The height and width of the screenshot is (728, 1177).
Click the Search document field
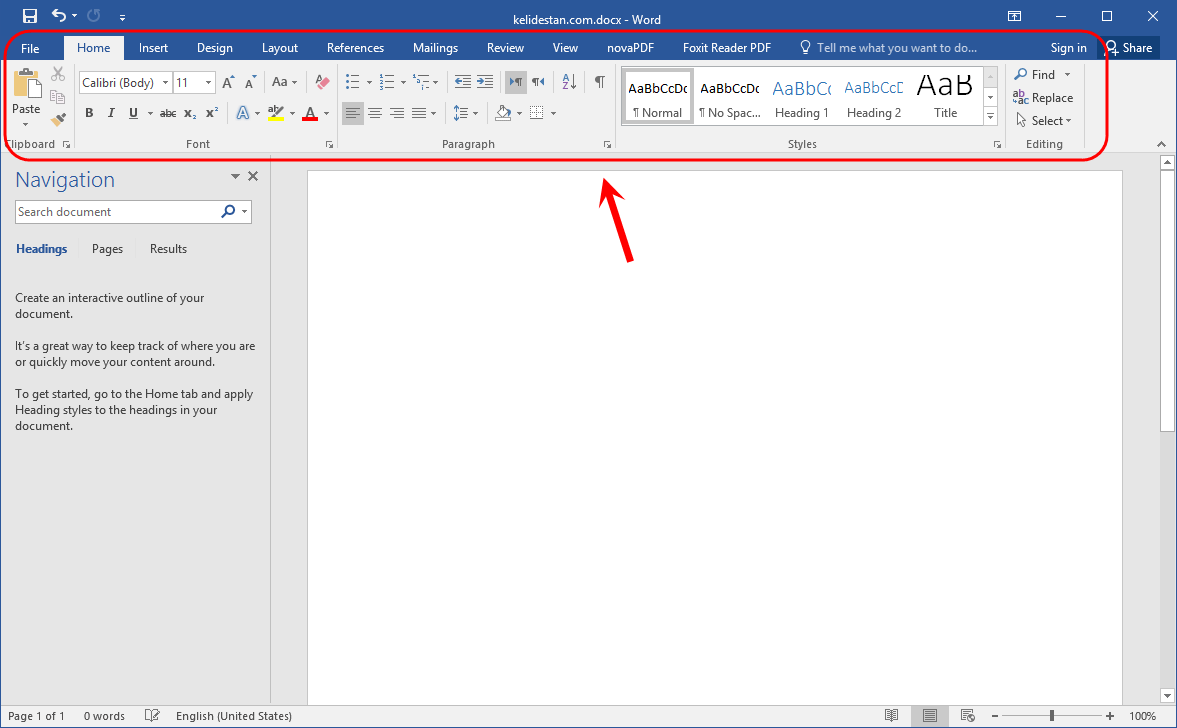pos(117,212)
